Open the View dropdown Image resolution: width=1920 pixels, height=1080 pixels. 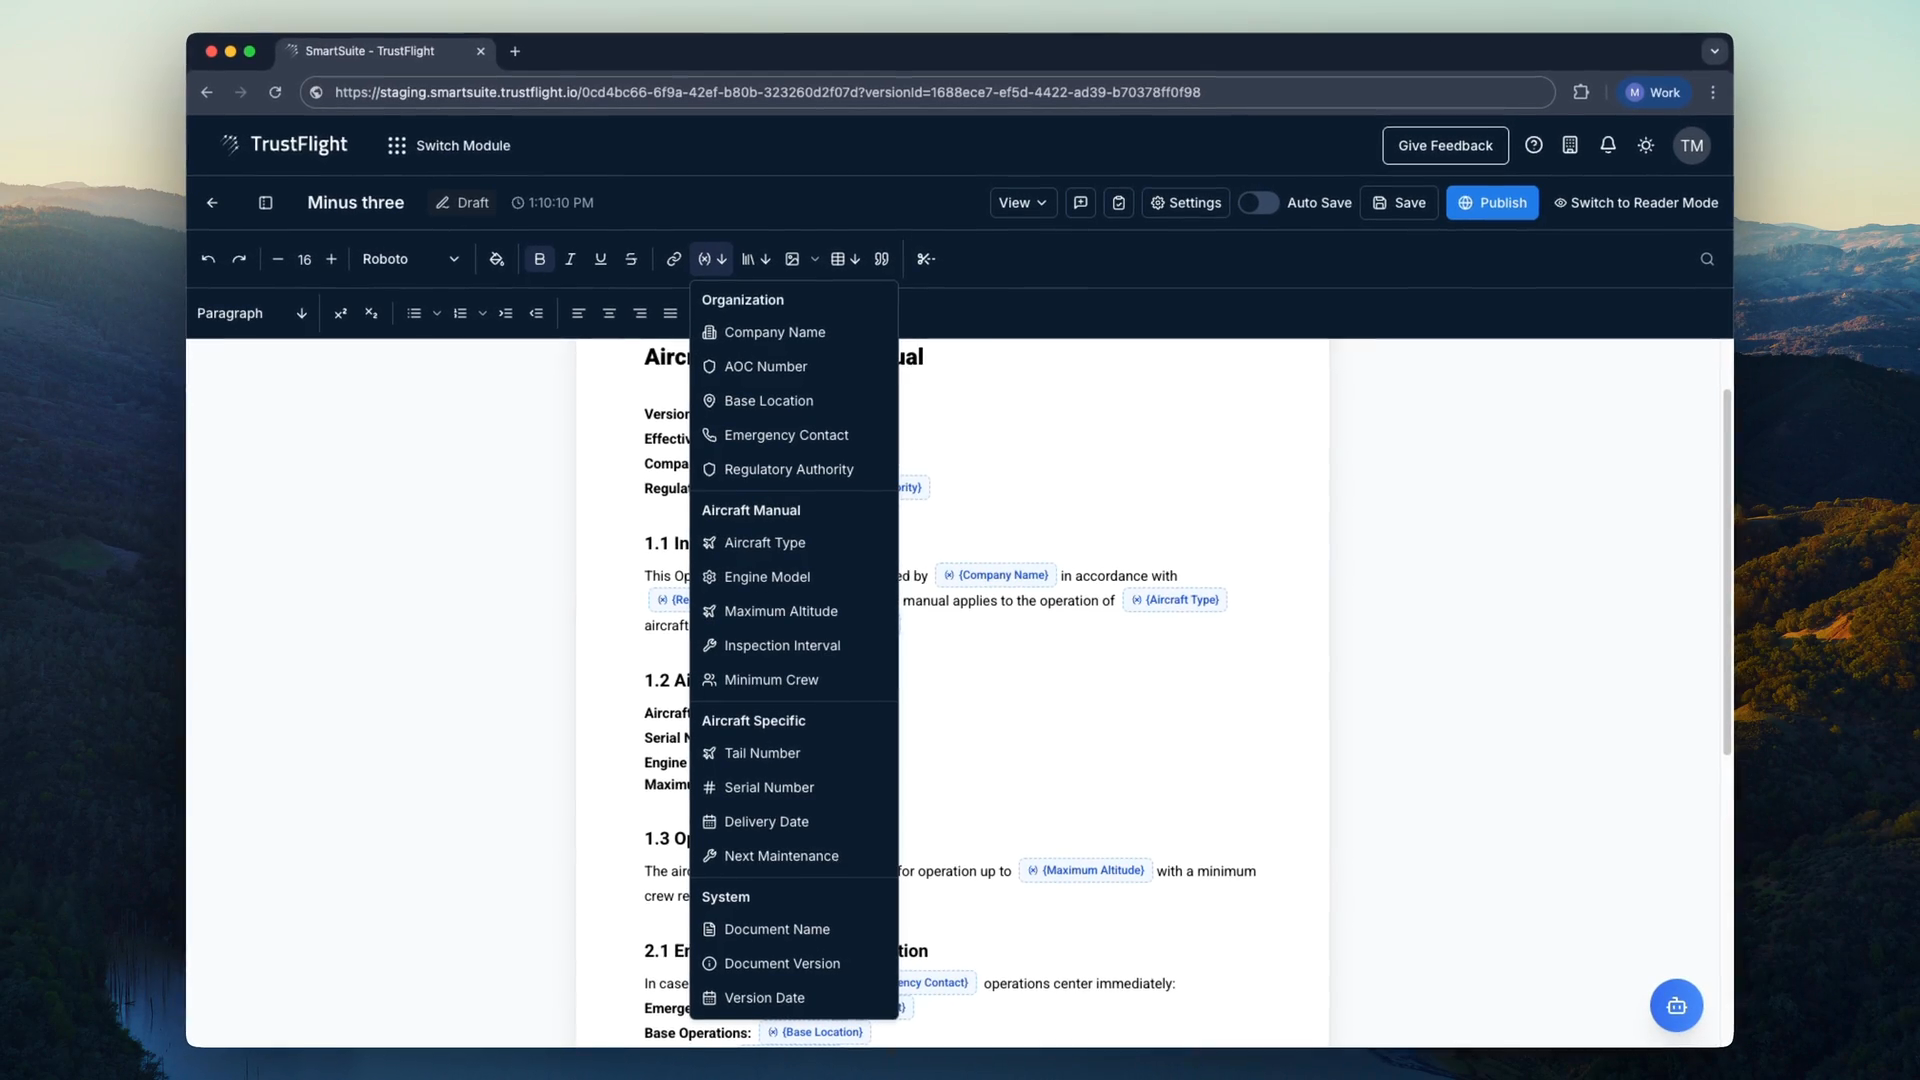click(1022, 203)
